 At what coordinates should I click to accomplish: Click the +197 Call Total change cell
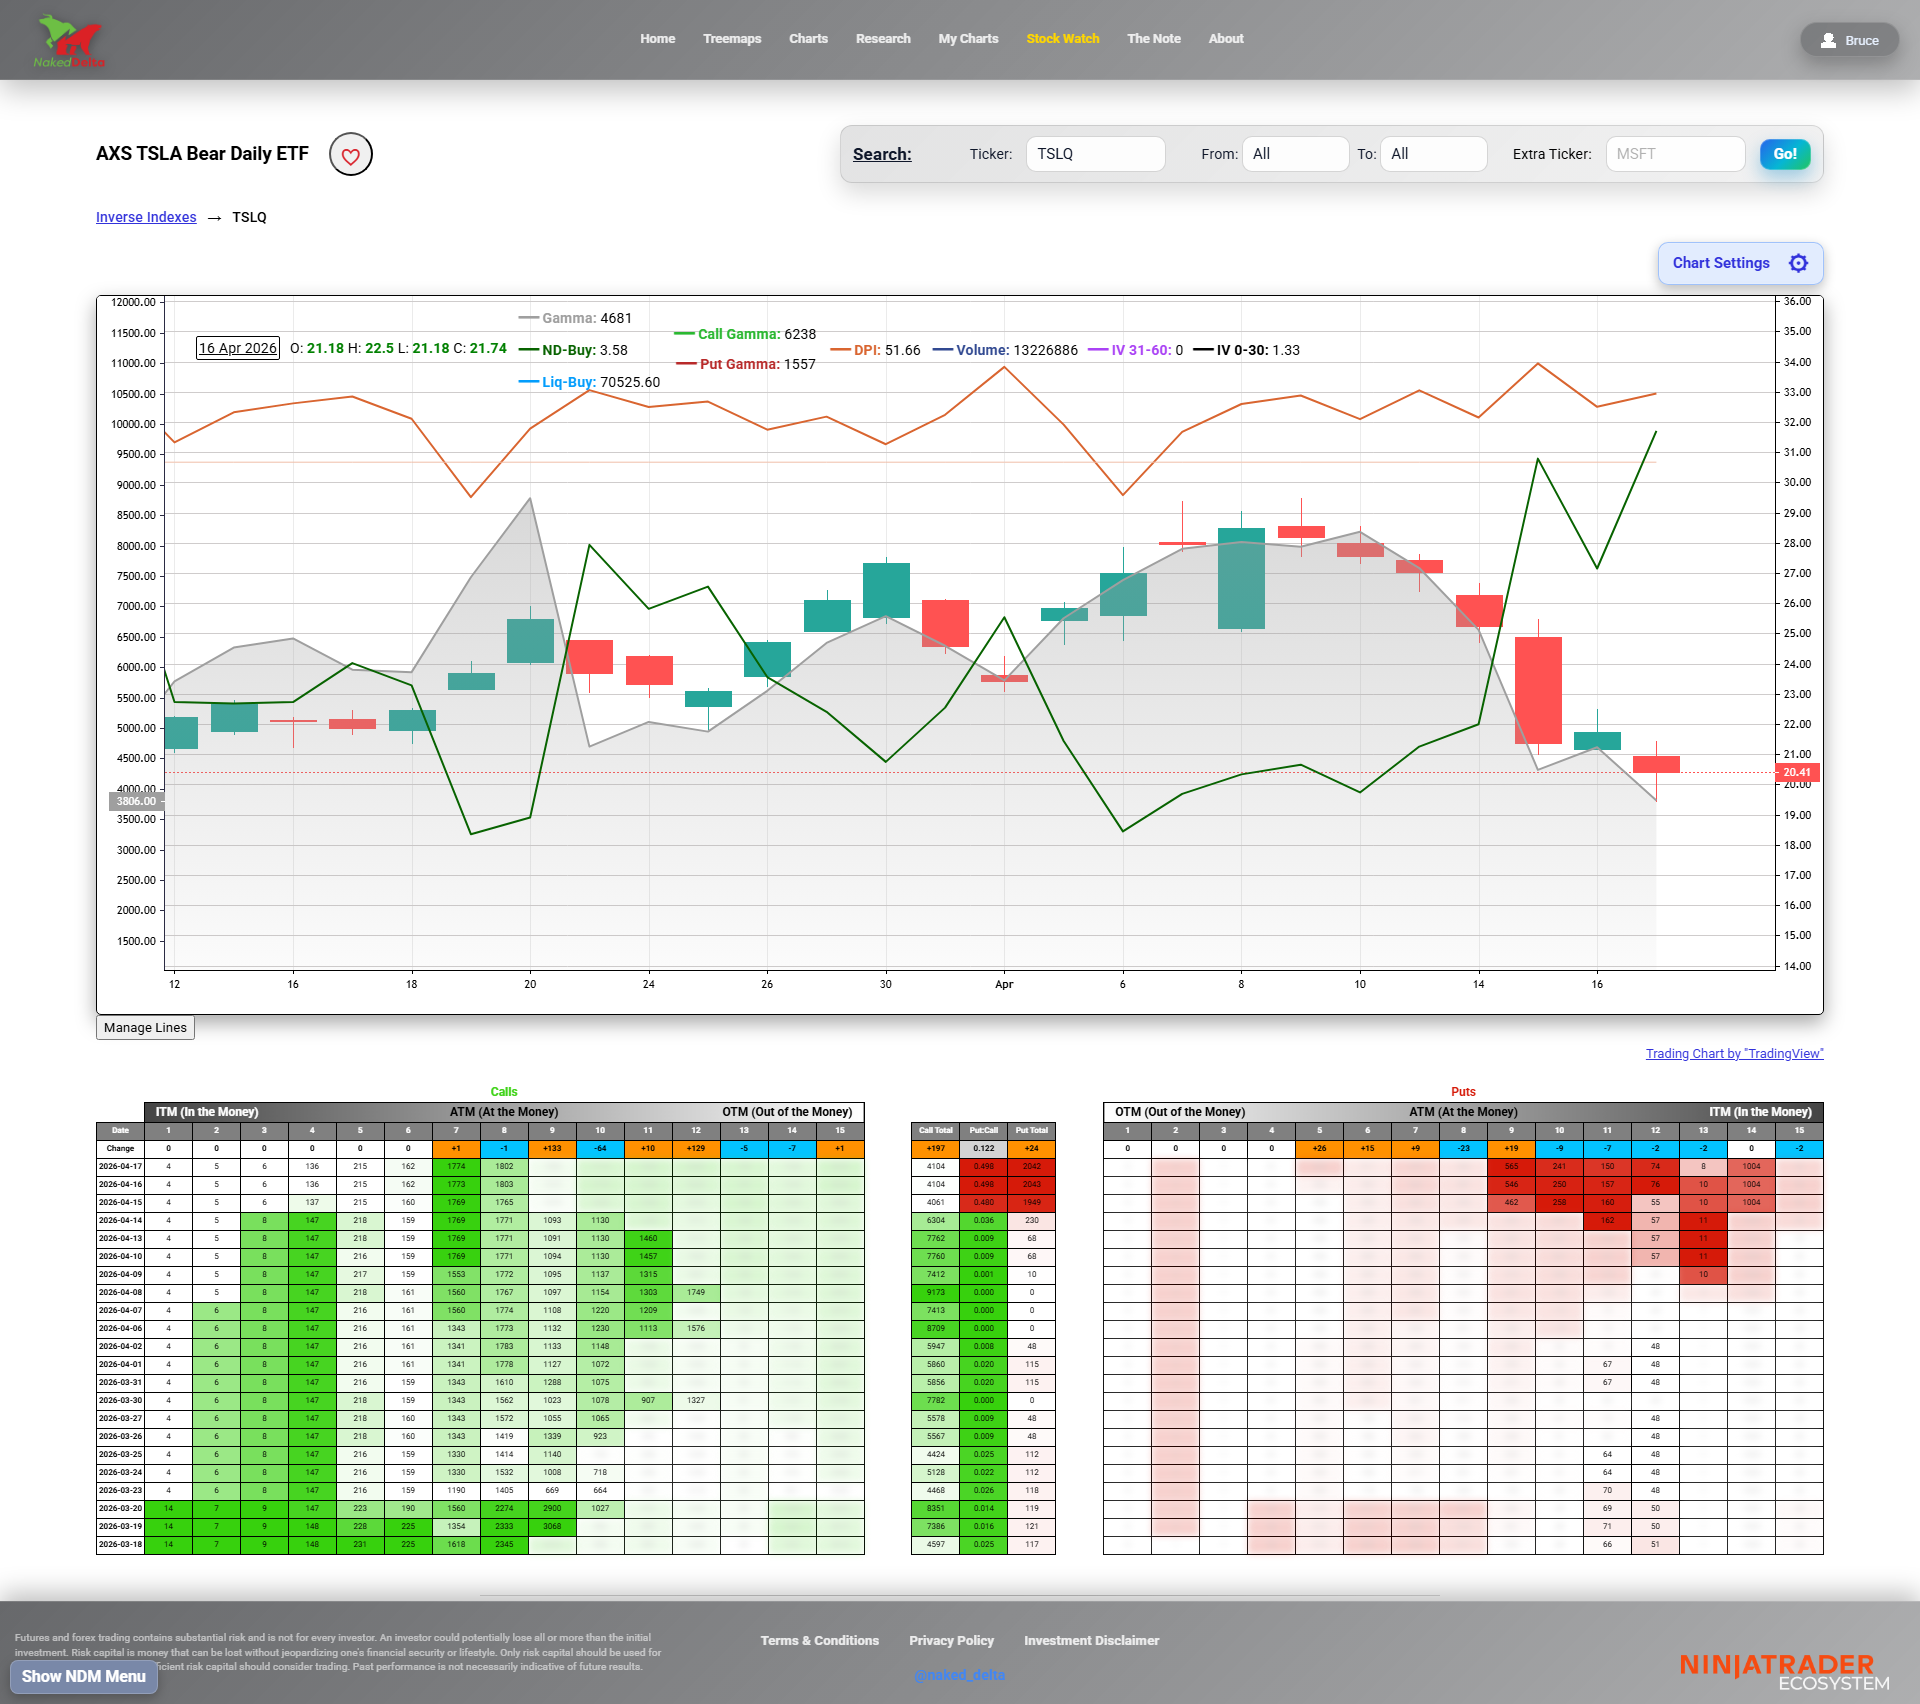click(935, 1149)
